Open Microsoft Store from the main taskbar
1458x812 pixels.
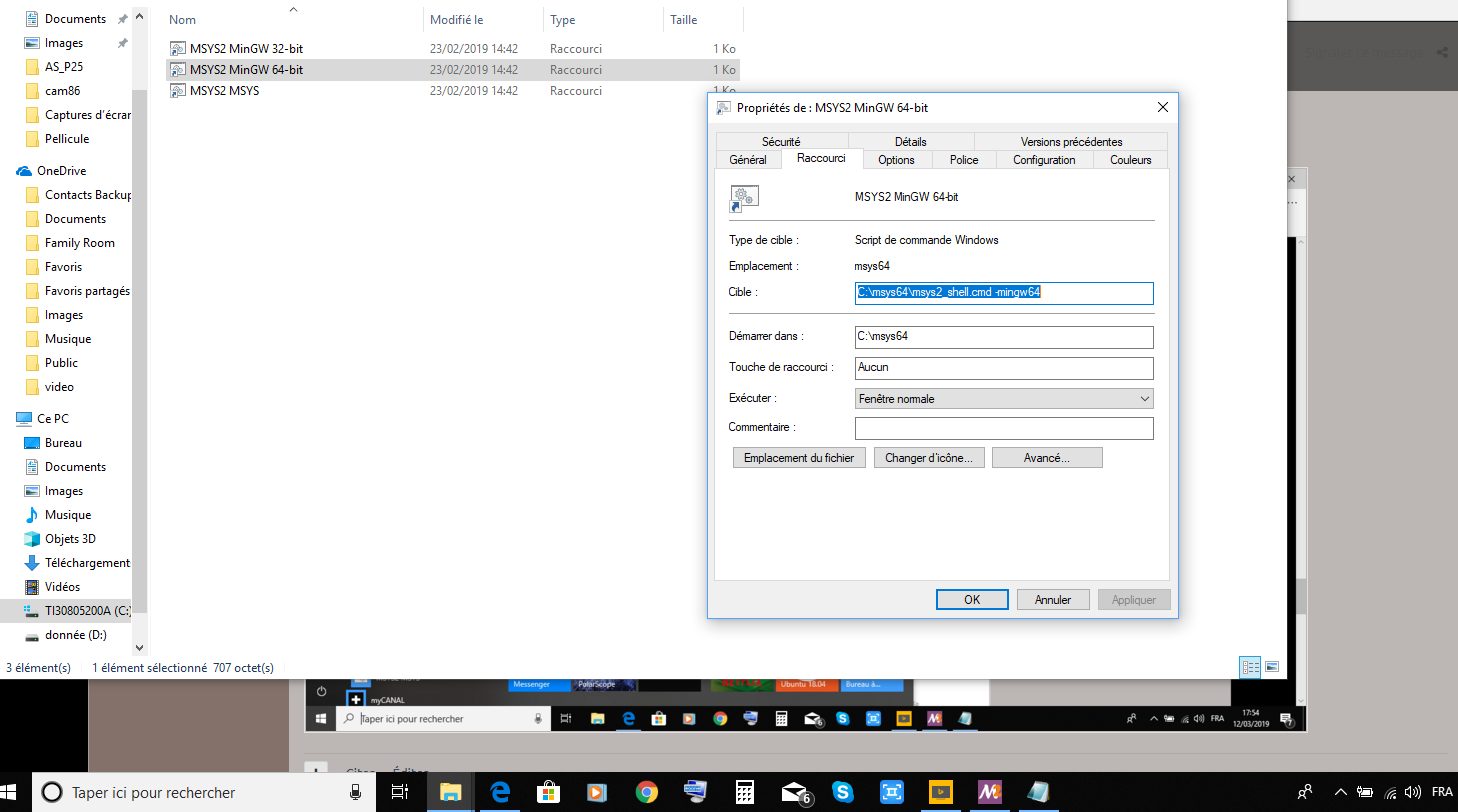point(549,793)
